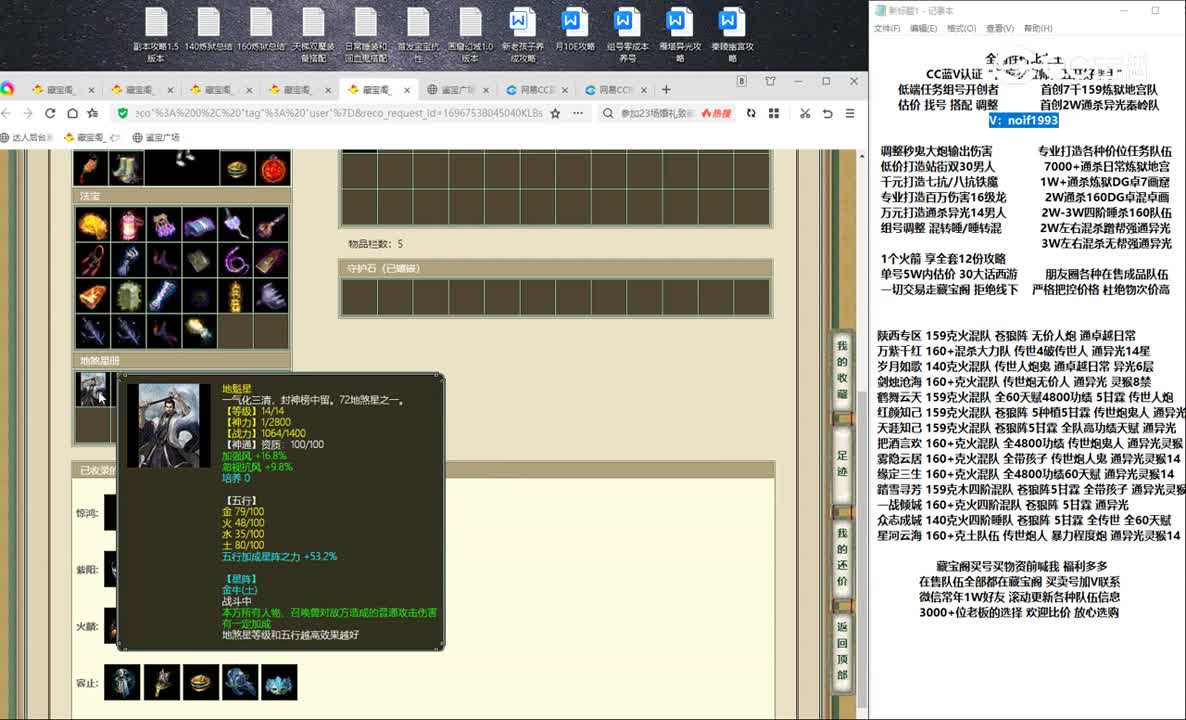
Task: Open the 天株双魔装备搭配 desktop file
Action: 313,34
